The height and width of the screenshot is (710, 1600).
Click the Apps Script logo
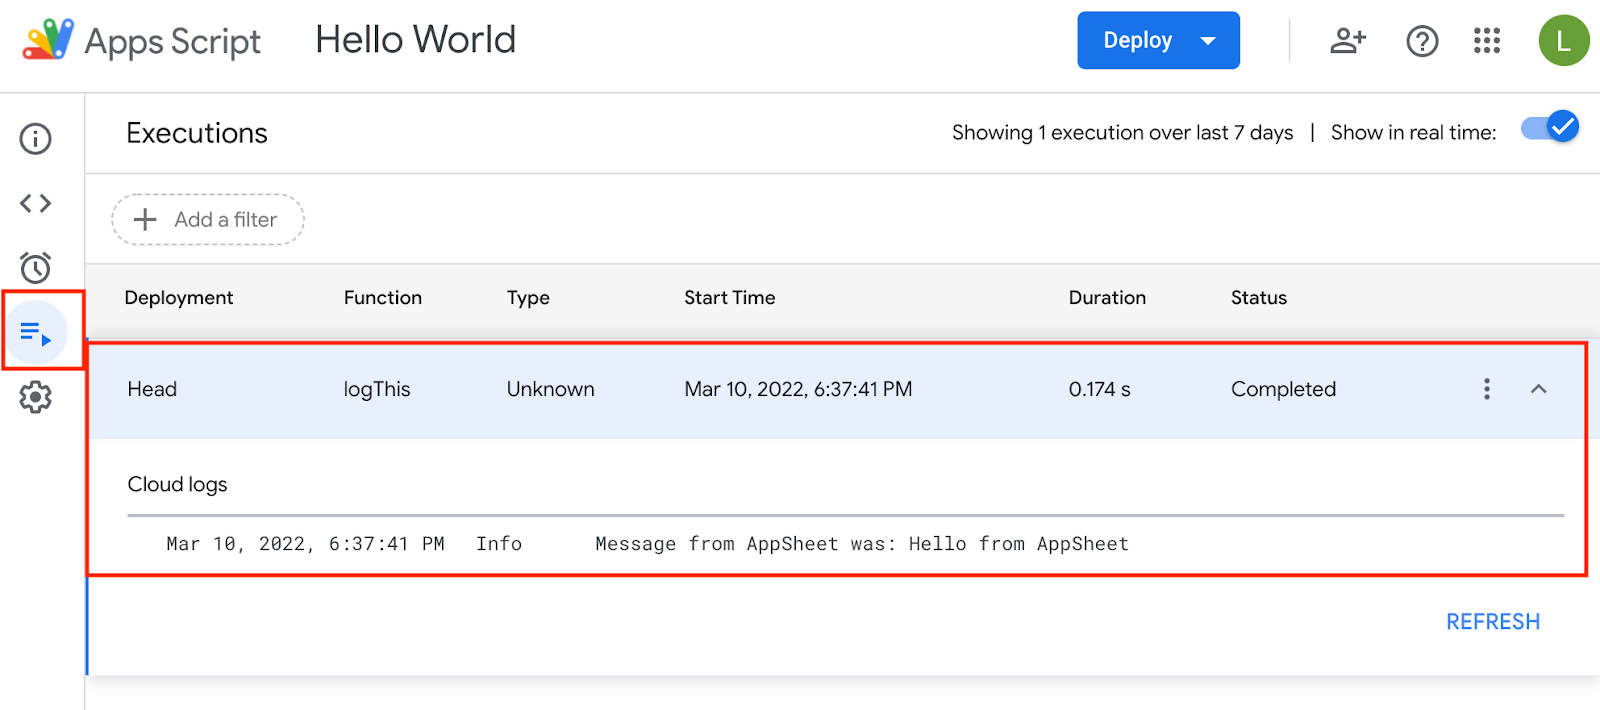[48, 40]
